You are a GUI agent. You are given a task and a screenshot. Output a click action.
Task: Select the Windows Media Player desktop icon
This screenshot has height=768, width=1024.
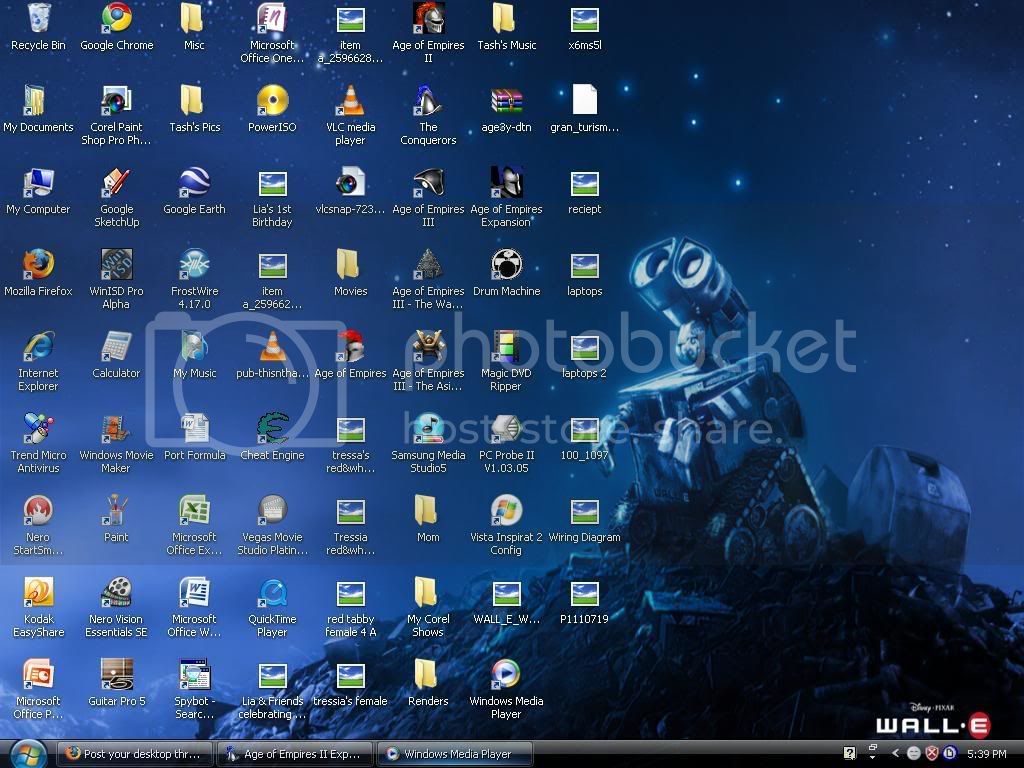coord(506,675)
